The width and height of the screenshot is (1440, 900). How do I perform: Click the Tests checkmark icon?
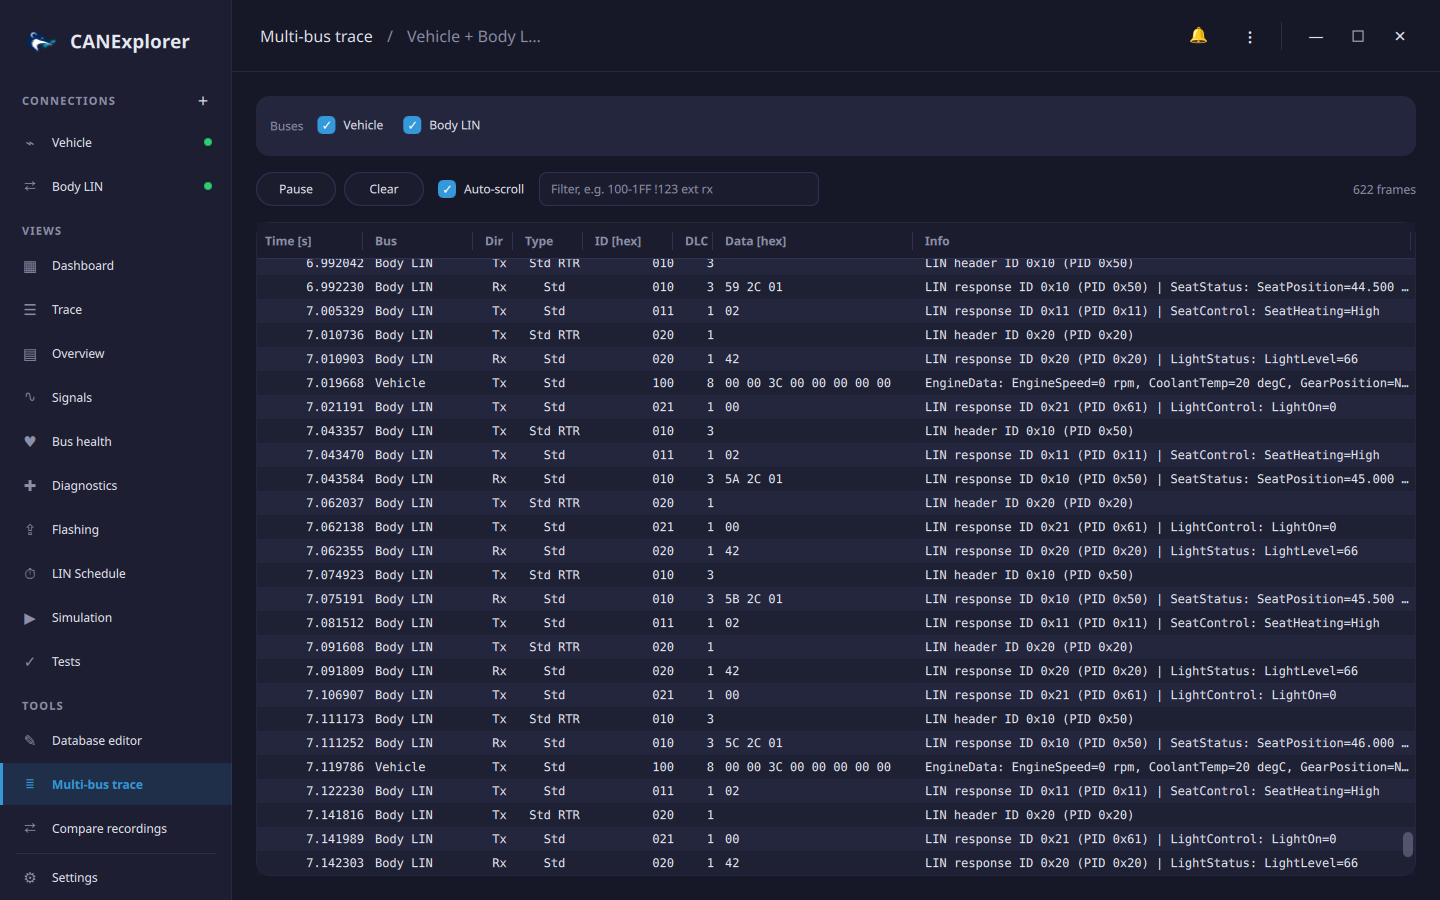(30, 662)
